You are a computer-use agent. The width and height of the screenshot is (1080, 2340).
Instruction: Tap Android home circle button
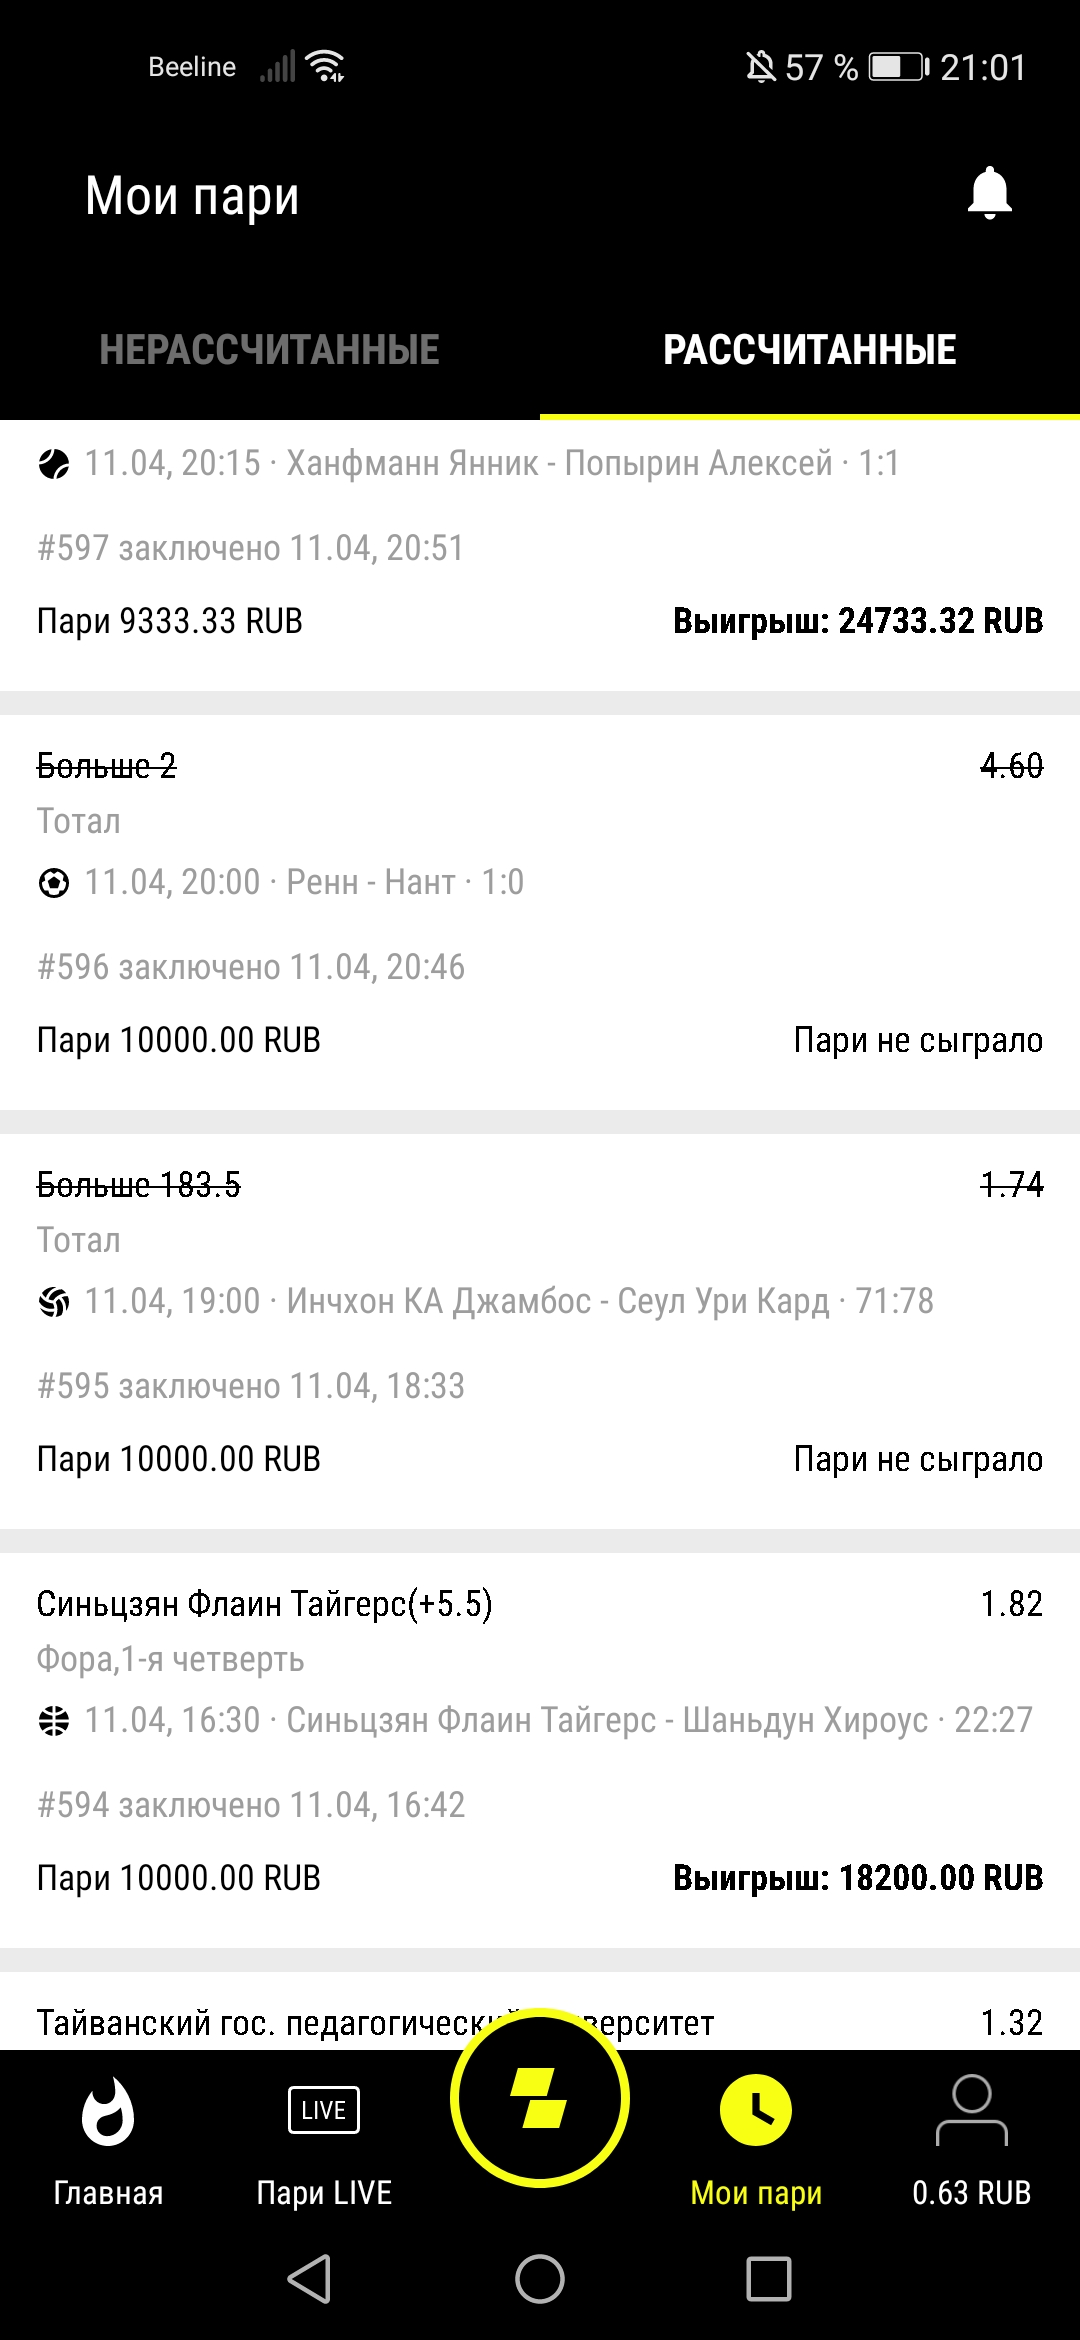540,2279
